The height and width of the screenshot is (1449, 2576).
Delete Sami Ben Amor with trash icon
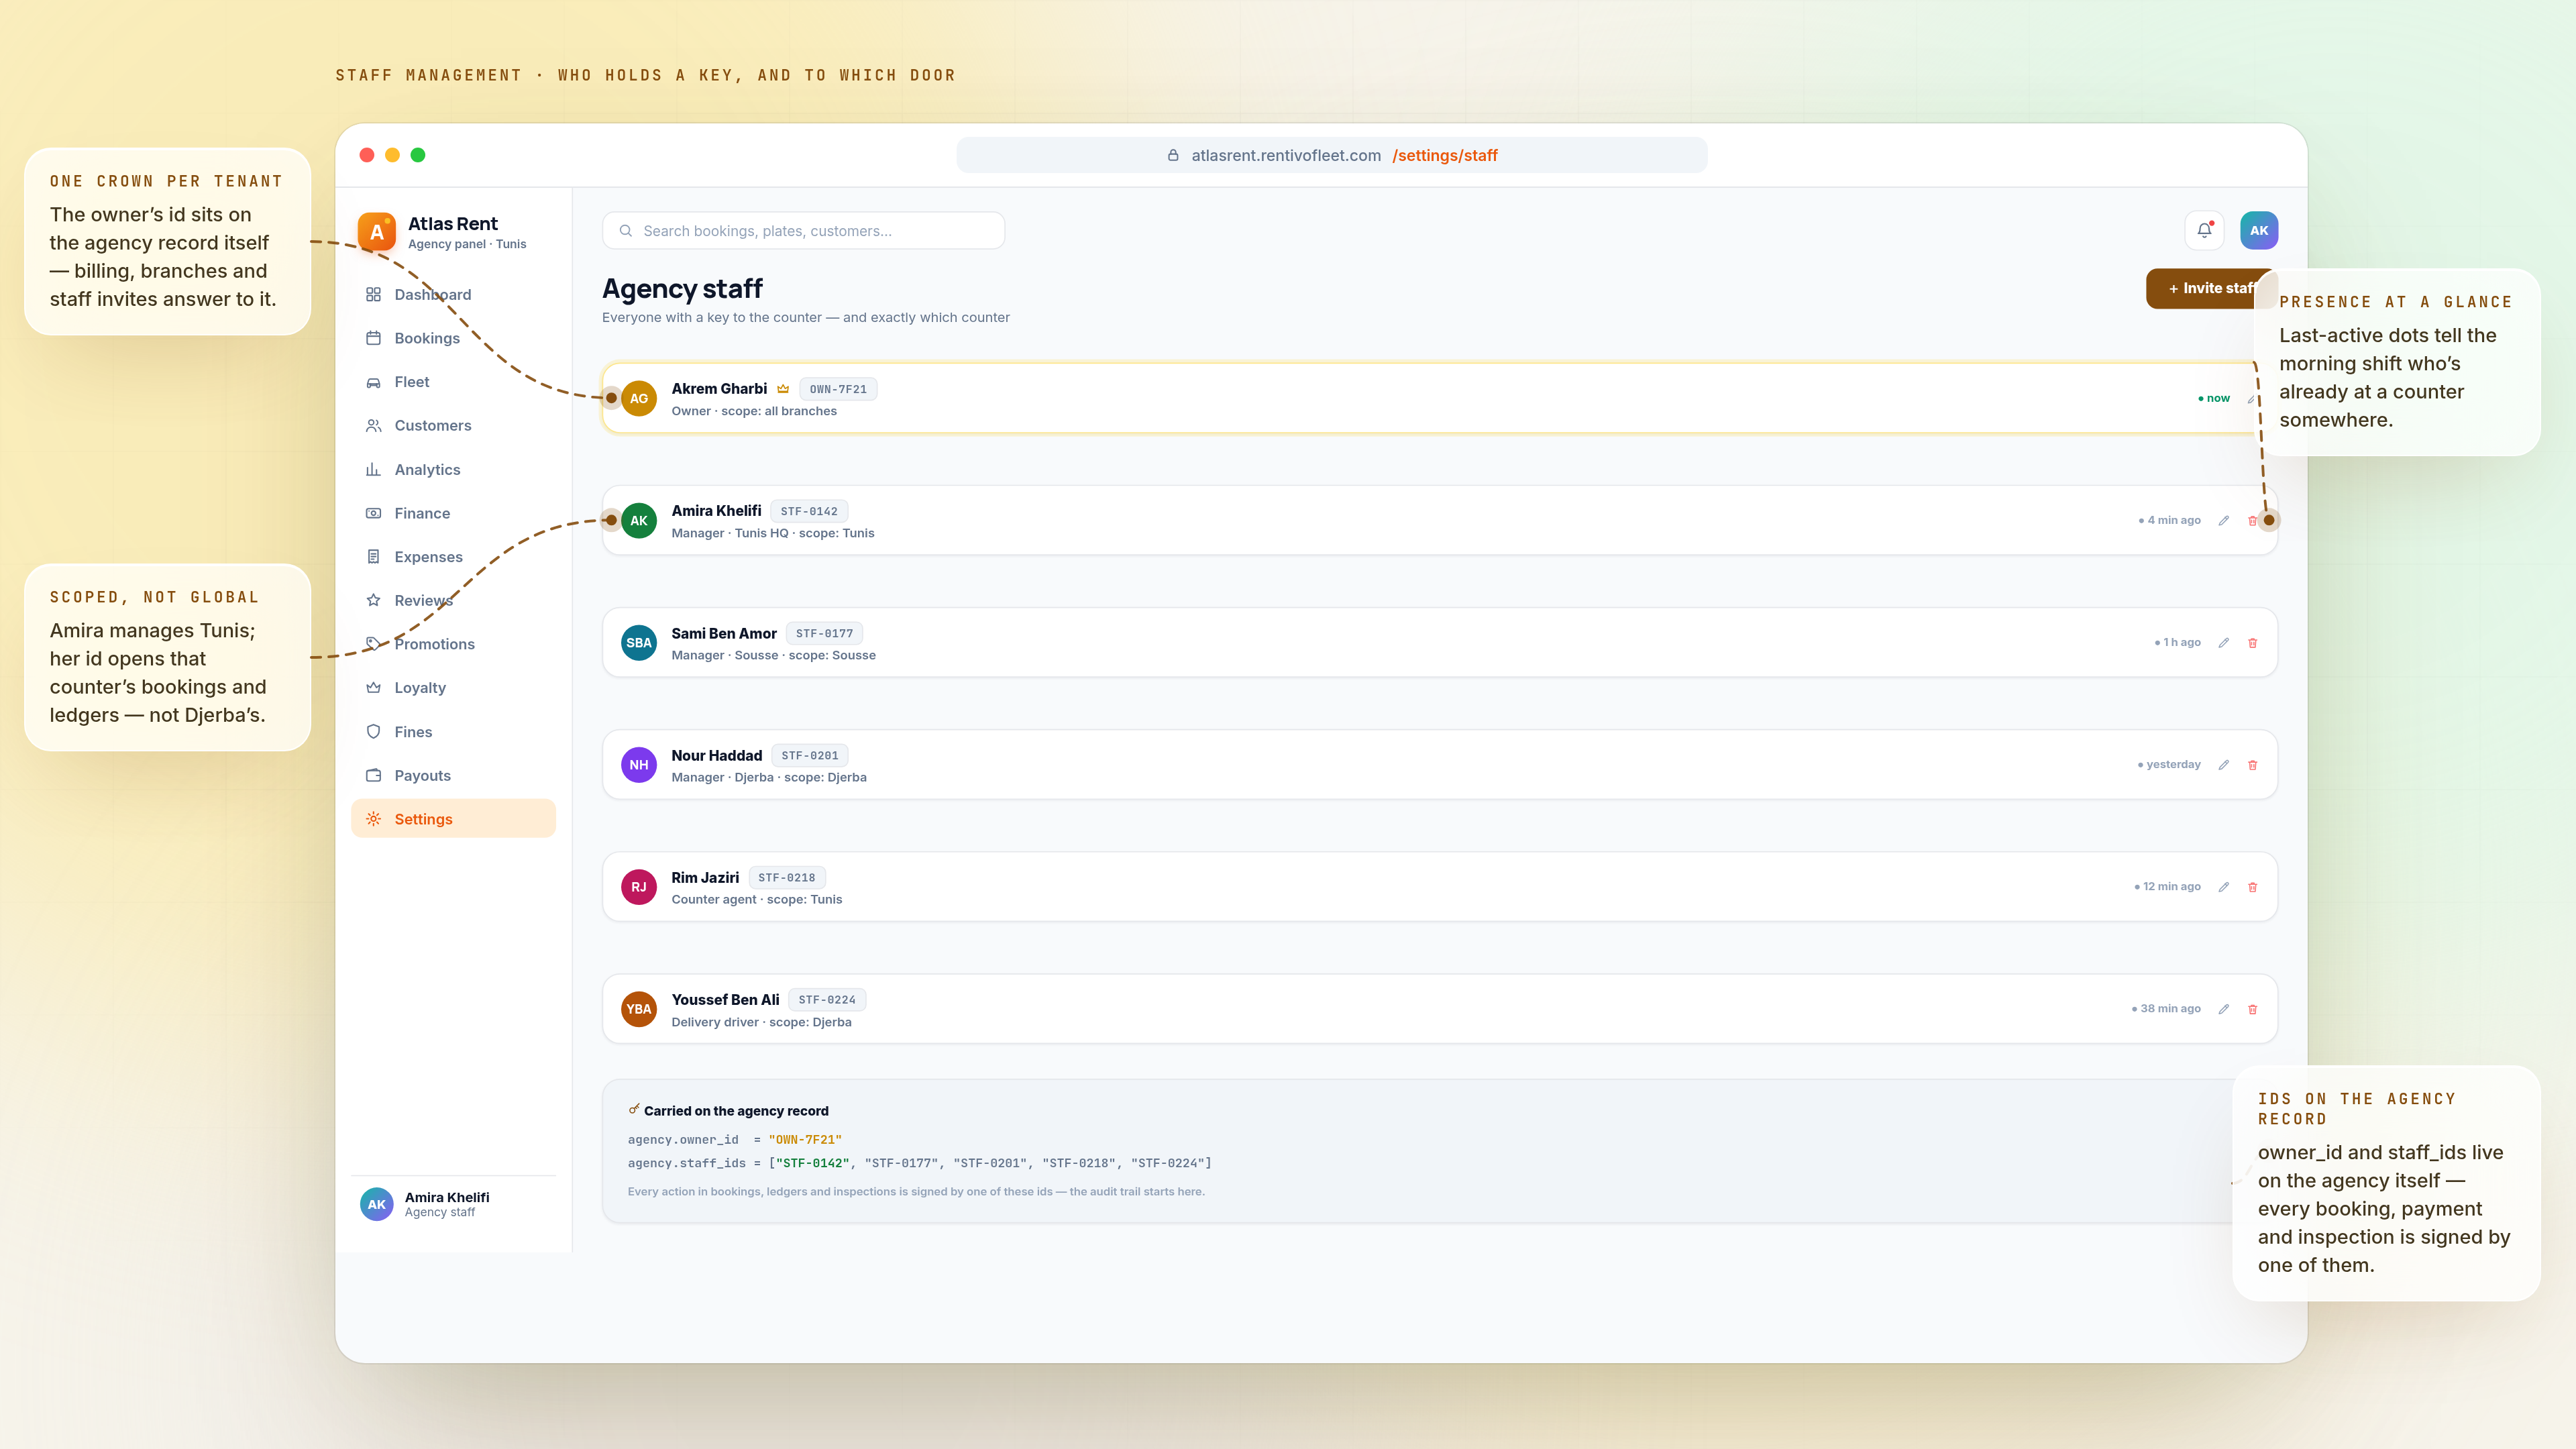[x=2253, y=643]
